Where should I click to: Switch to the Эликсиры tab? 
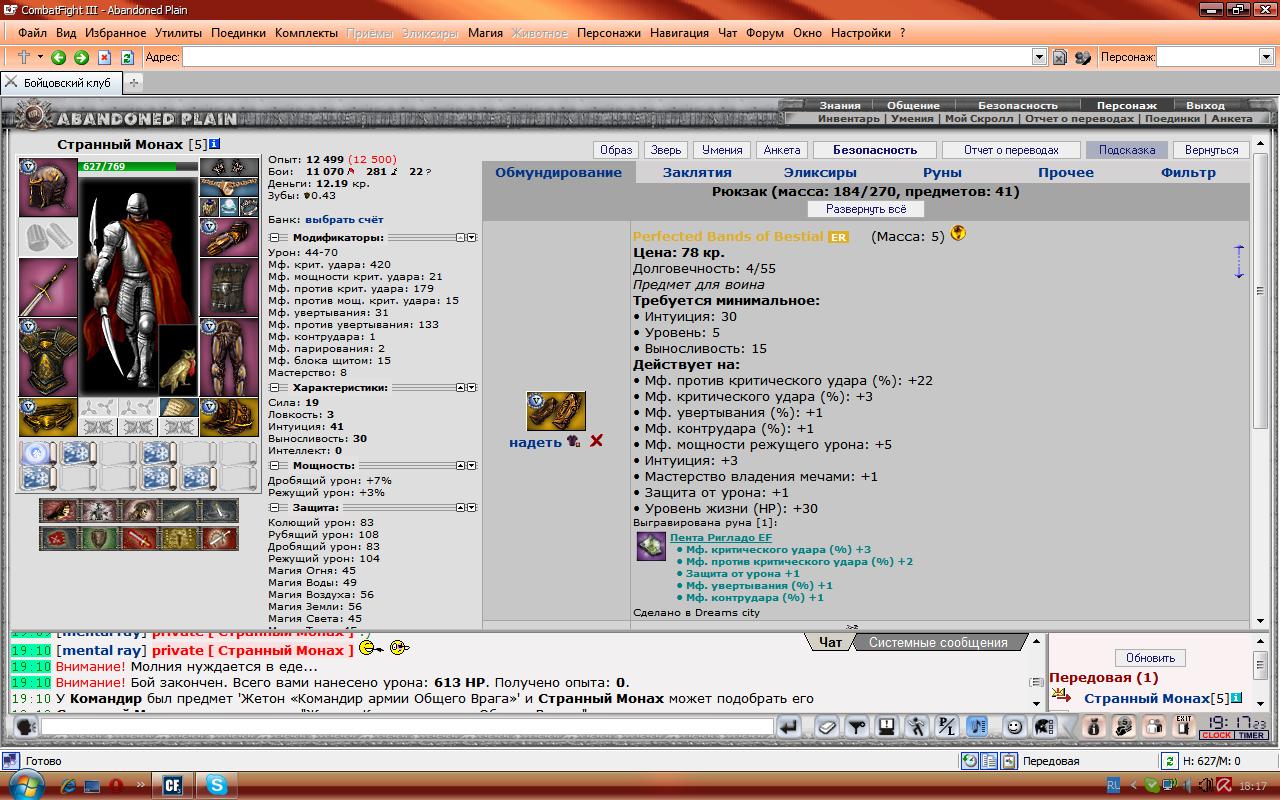(x=820, y=172)
